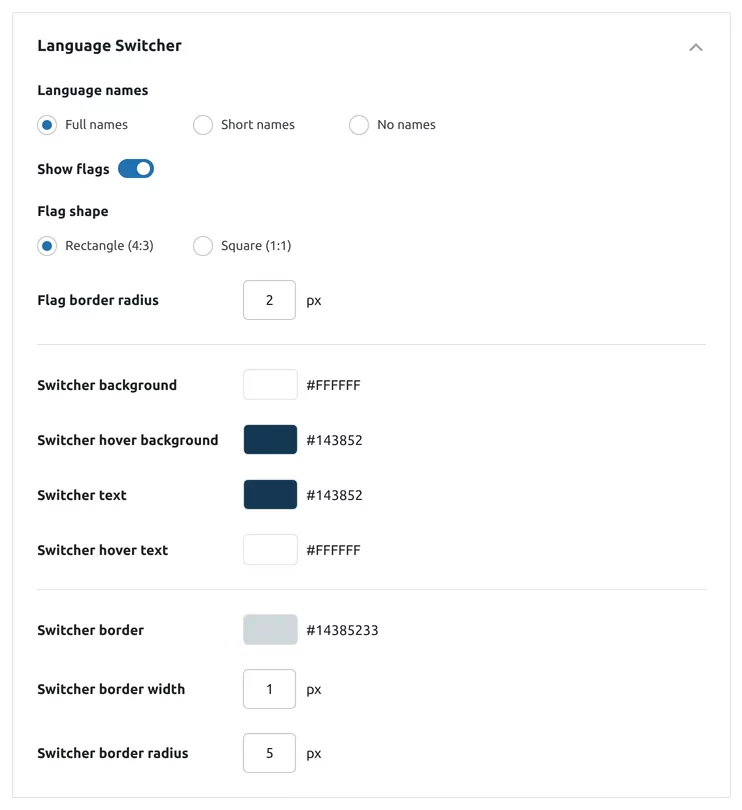Select the No names radio button
Screen dimensions: 742x810
[359, 124]
